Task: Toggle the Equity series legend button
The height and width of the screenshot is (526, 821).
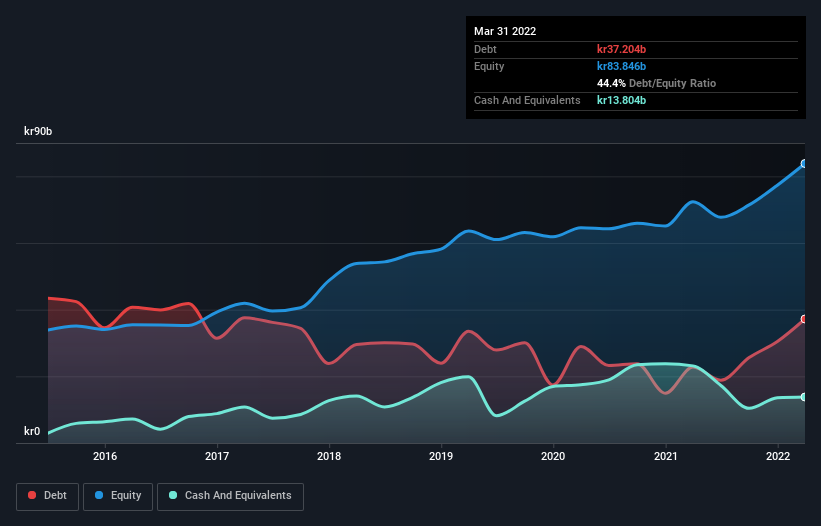Action: pos(118,496)
